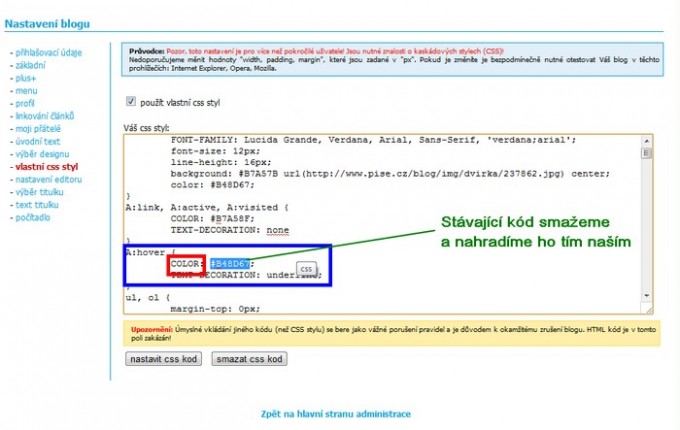Screen dimensions: 680x430
Task: Click scroll up arrow in CSS textarea
Action: [646, 141]
